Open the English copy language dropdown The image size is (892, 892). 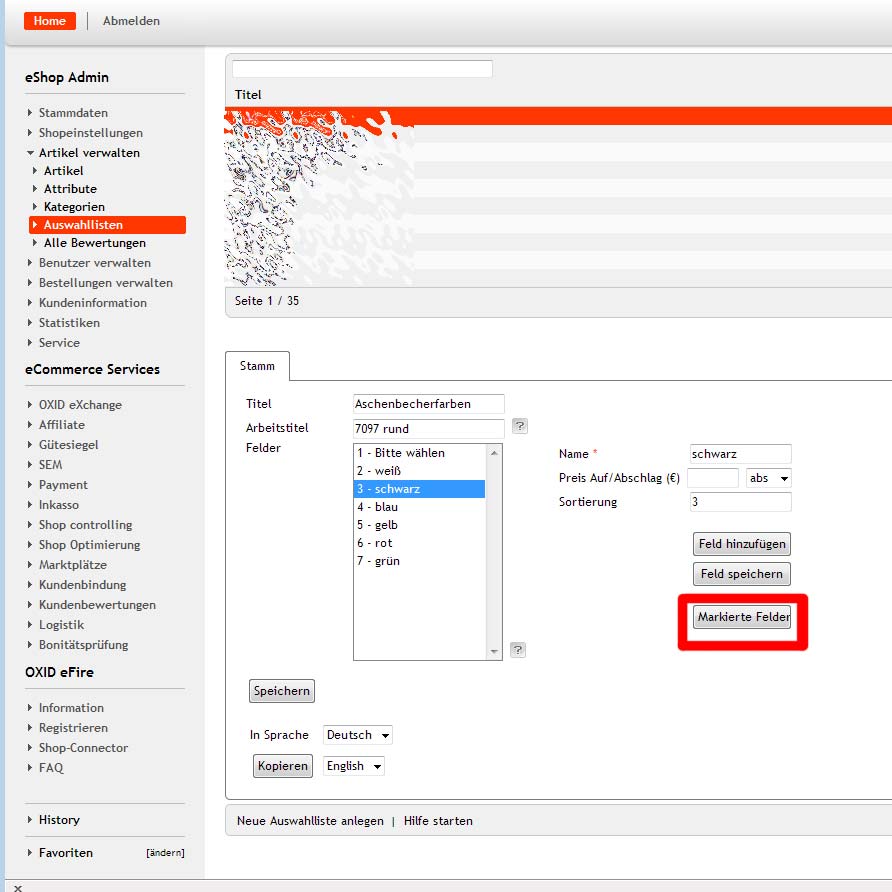tap(353, 766)
